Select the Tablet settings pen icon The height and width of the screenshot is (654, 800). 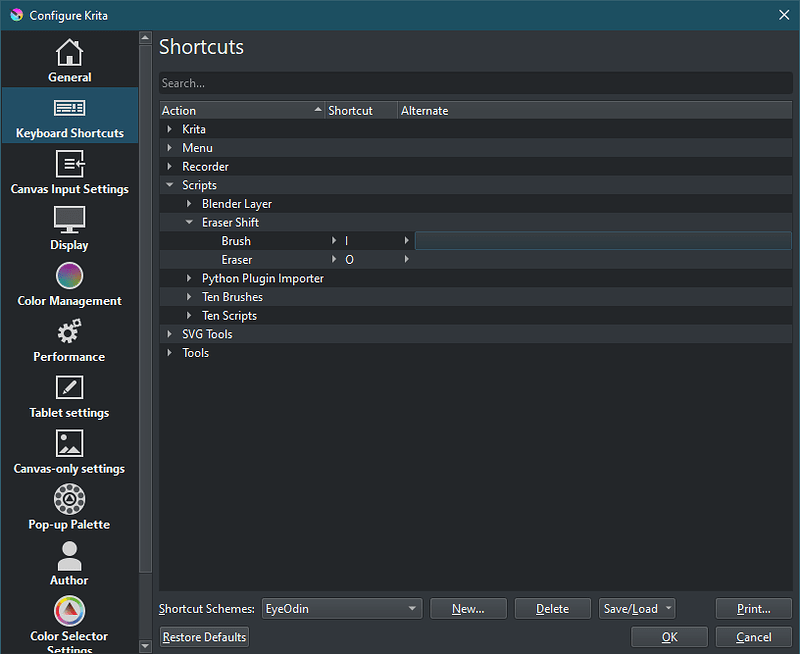click(69, 387)
